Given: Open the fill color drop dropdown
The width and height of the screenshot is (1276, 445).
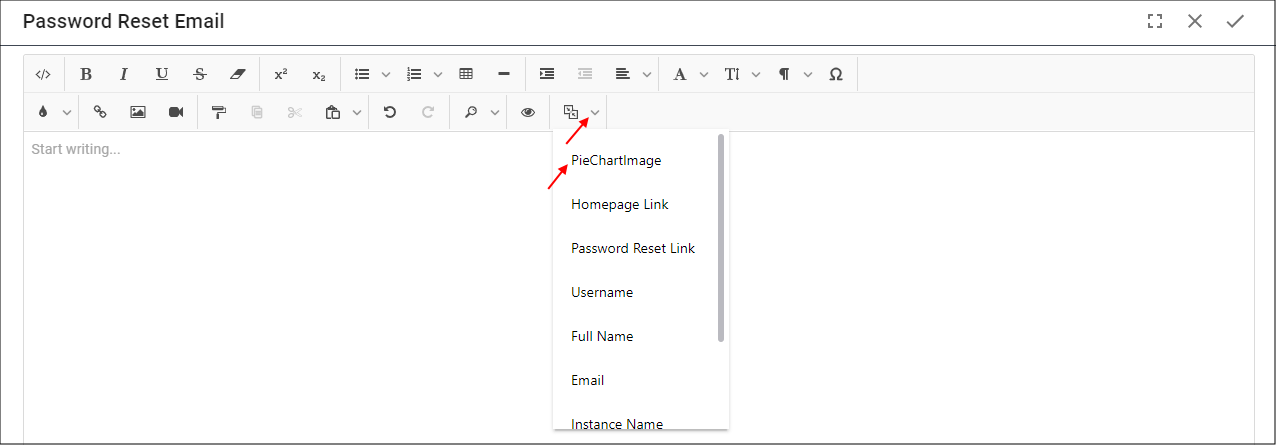Looking at the screenshot, I should click(67, 113).
